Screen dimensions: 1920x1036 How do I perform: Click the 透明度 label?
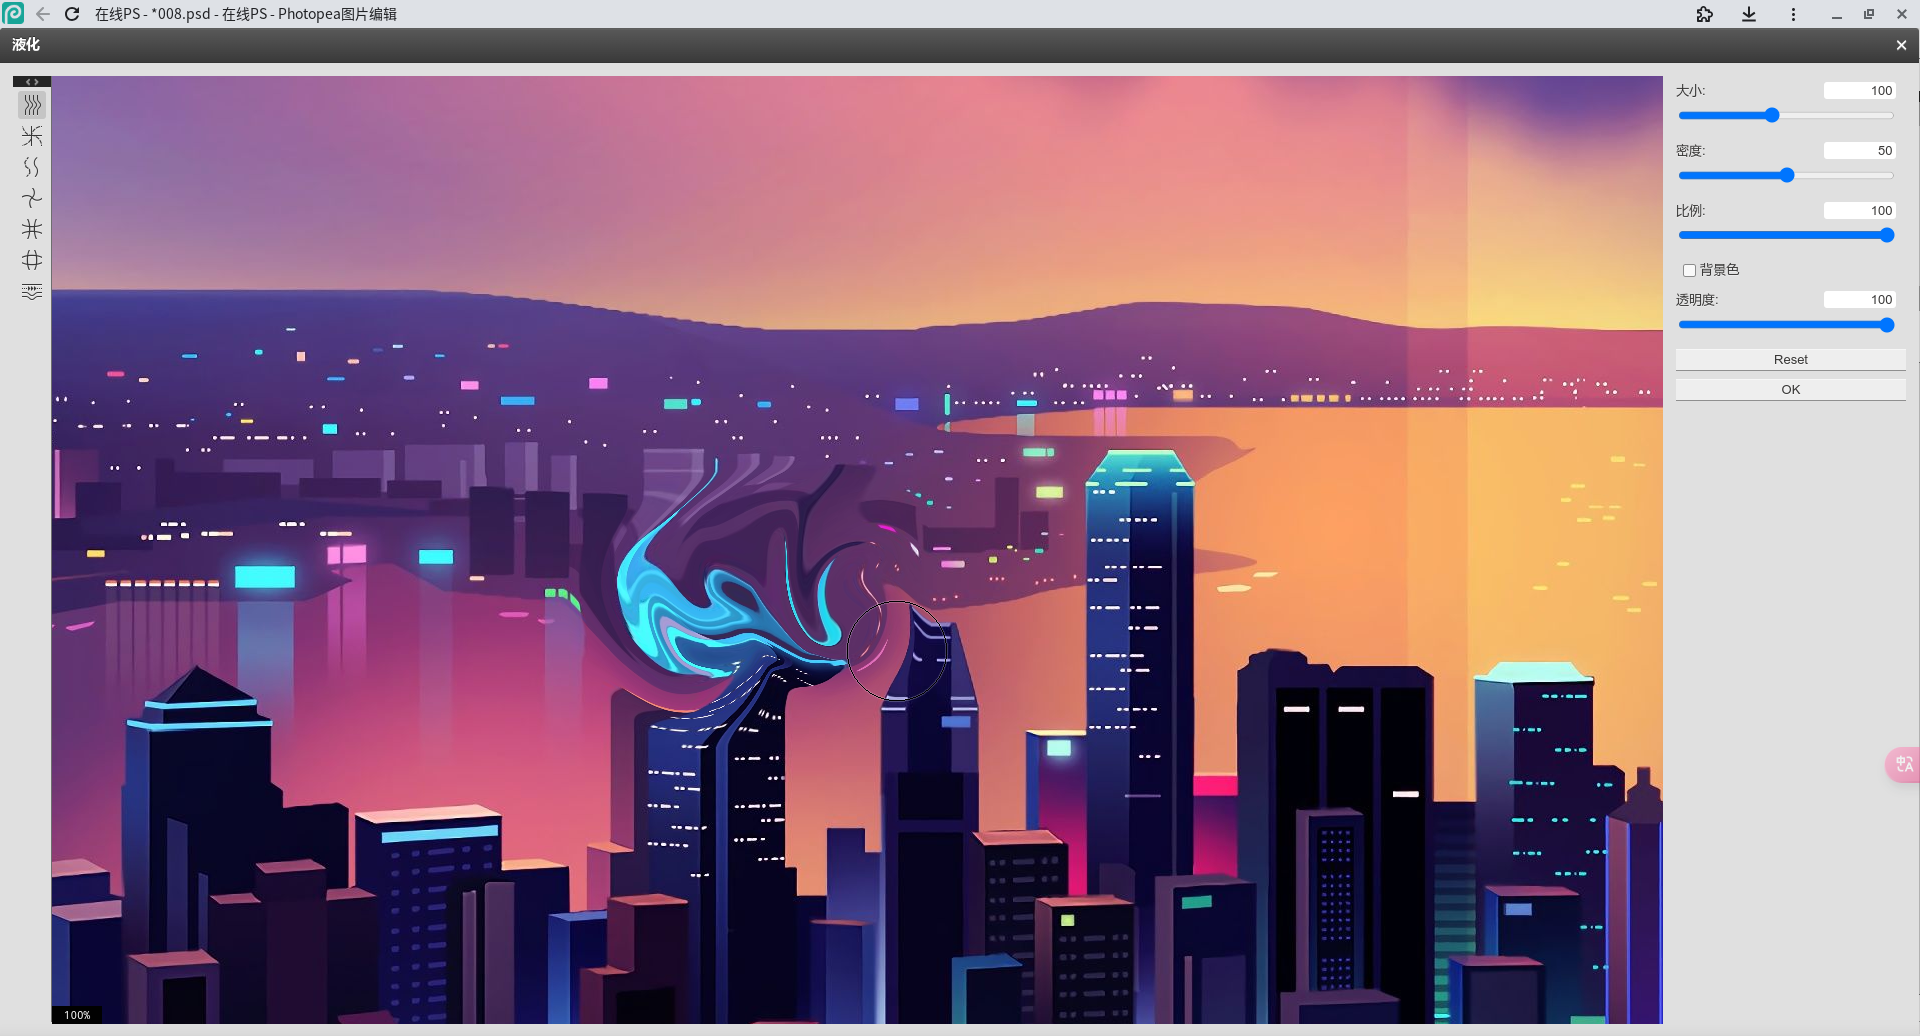(x=1697, y=300)
